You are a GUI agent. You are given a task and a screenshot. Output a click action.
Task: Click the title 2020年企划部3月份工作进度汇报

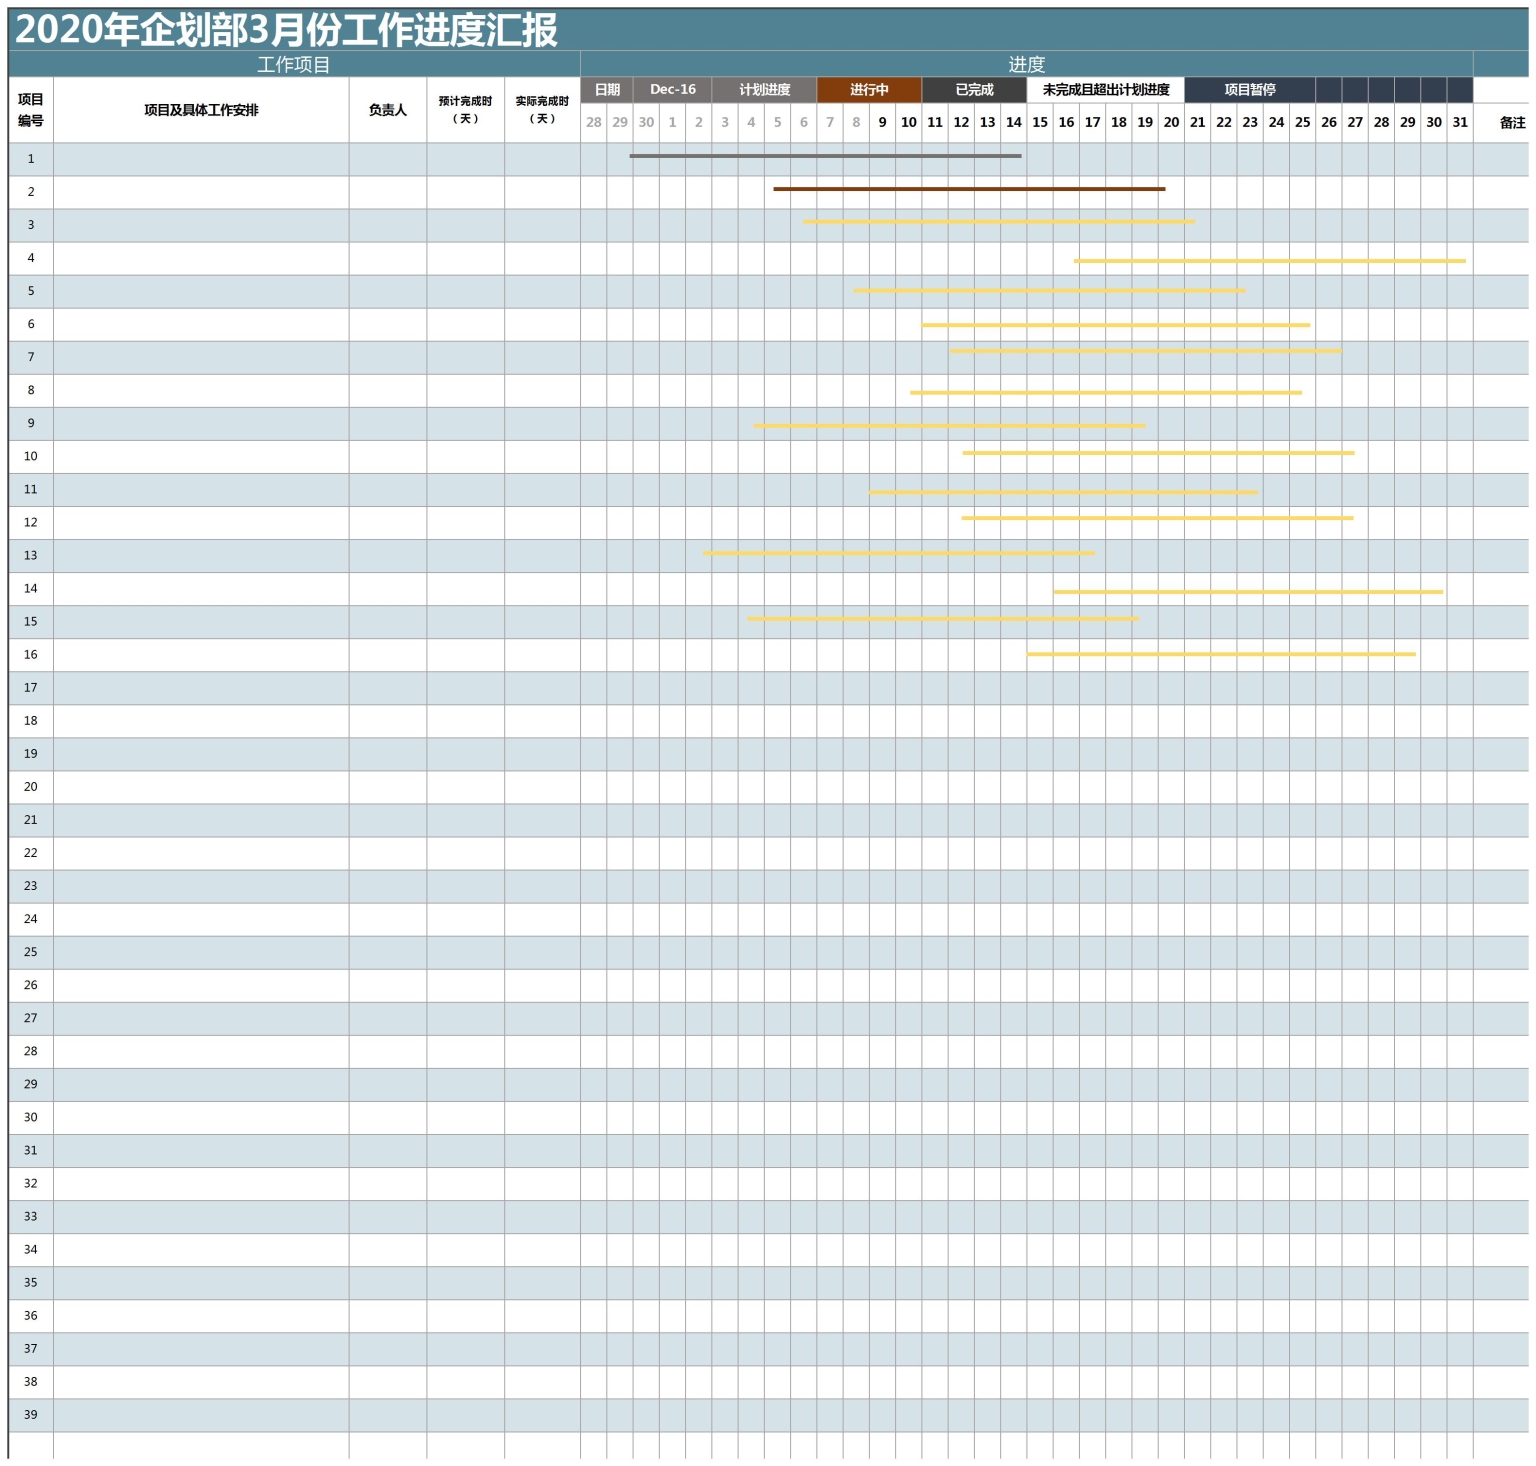point(286,30)
